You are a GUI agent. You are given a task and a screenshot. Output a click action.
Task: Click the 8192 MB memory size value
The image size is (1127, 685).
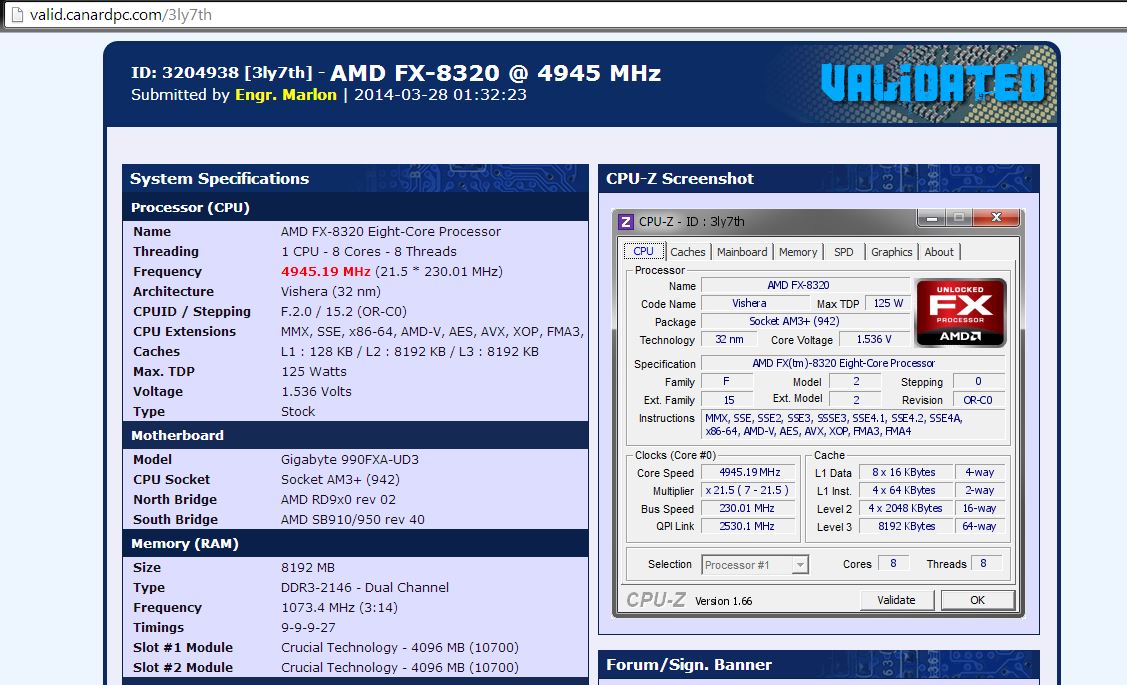click(x=308, y=567)
